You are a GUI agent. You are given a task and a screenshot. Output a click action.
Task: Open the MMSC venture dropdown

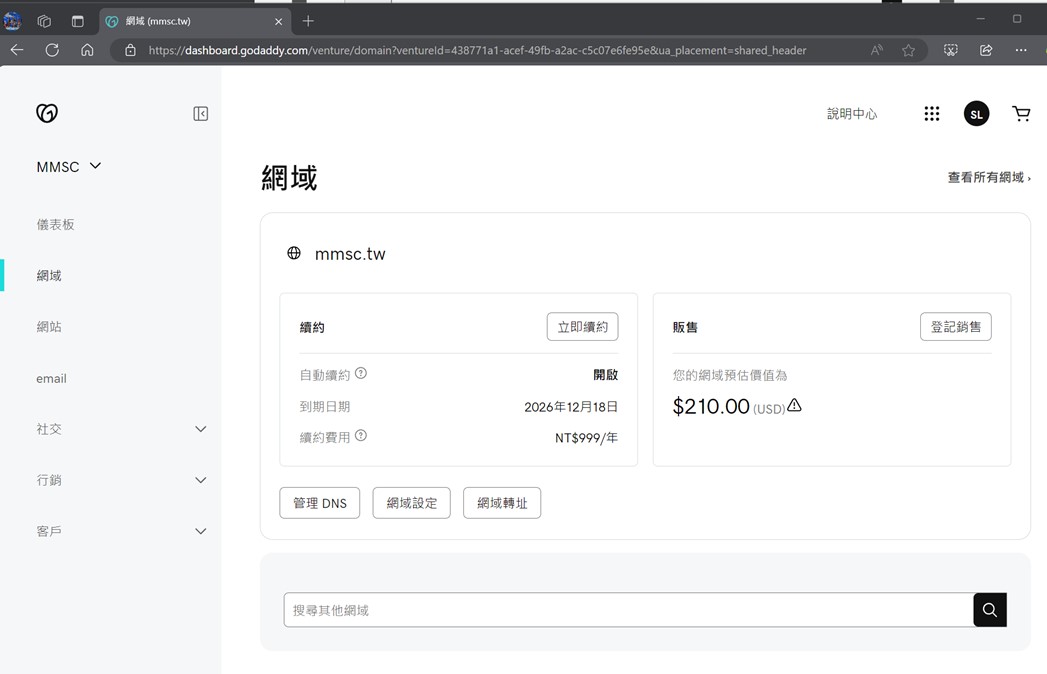(69, 166)
